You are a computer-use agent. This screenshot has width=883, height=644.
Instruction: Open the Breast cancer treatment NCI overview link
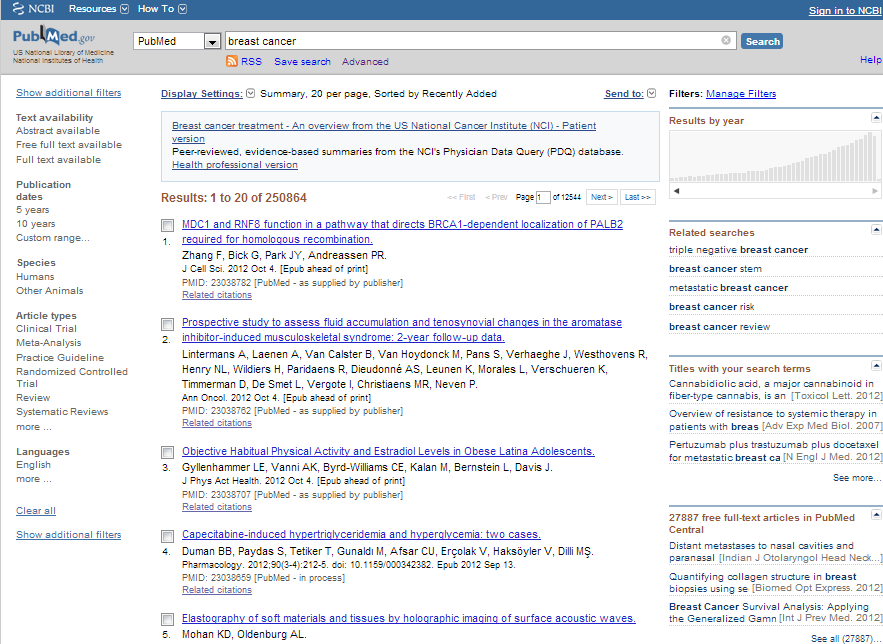coord(384,132)
